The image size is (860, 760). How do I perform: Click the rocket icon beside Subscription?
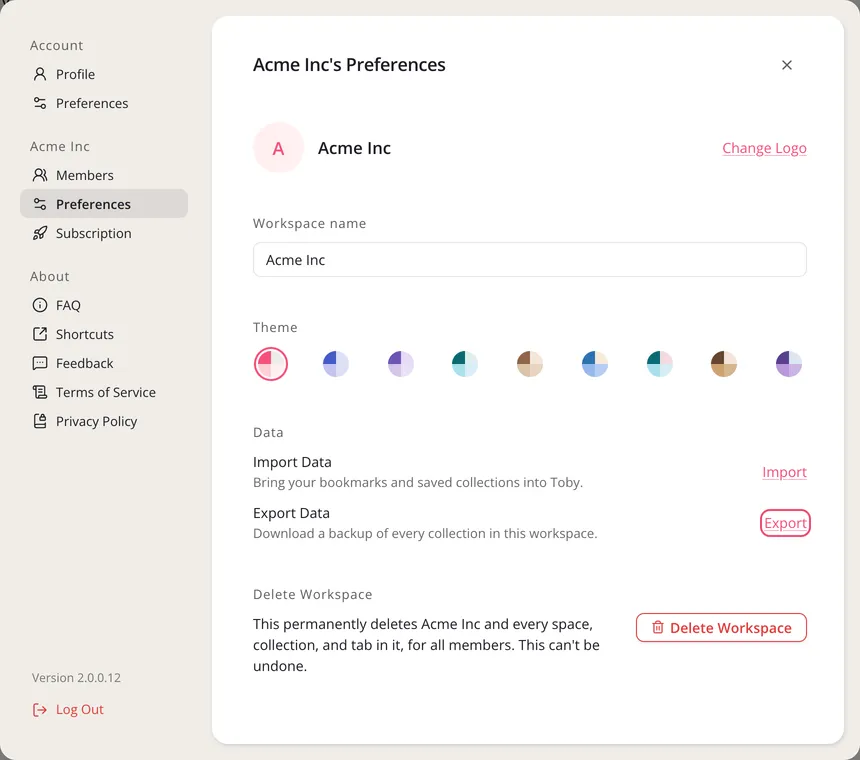pos(40,233)
